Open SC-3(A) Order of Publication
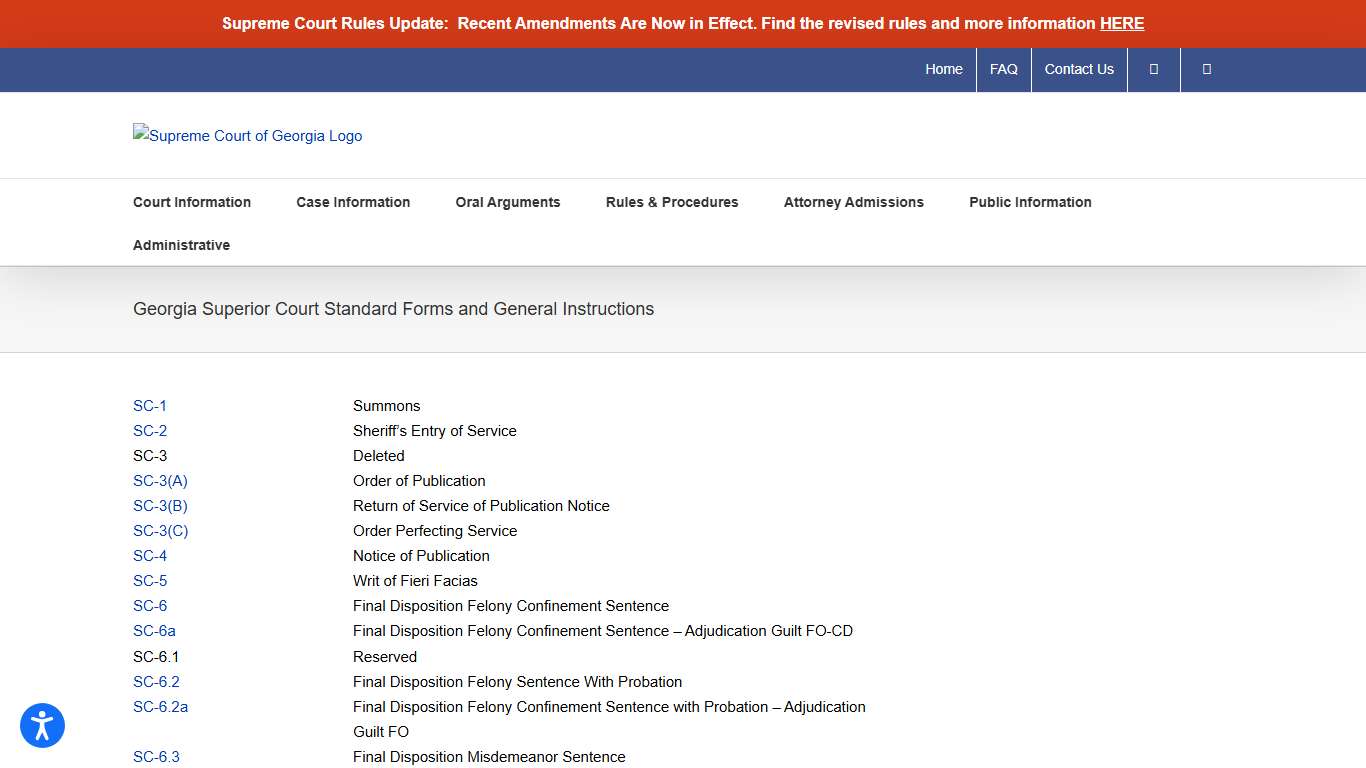 click(x=160, y=481)
